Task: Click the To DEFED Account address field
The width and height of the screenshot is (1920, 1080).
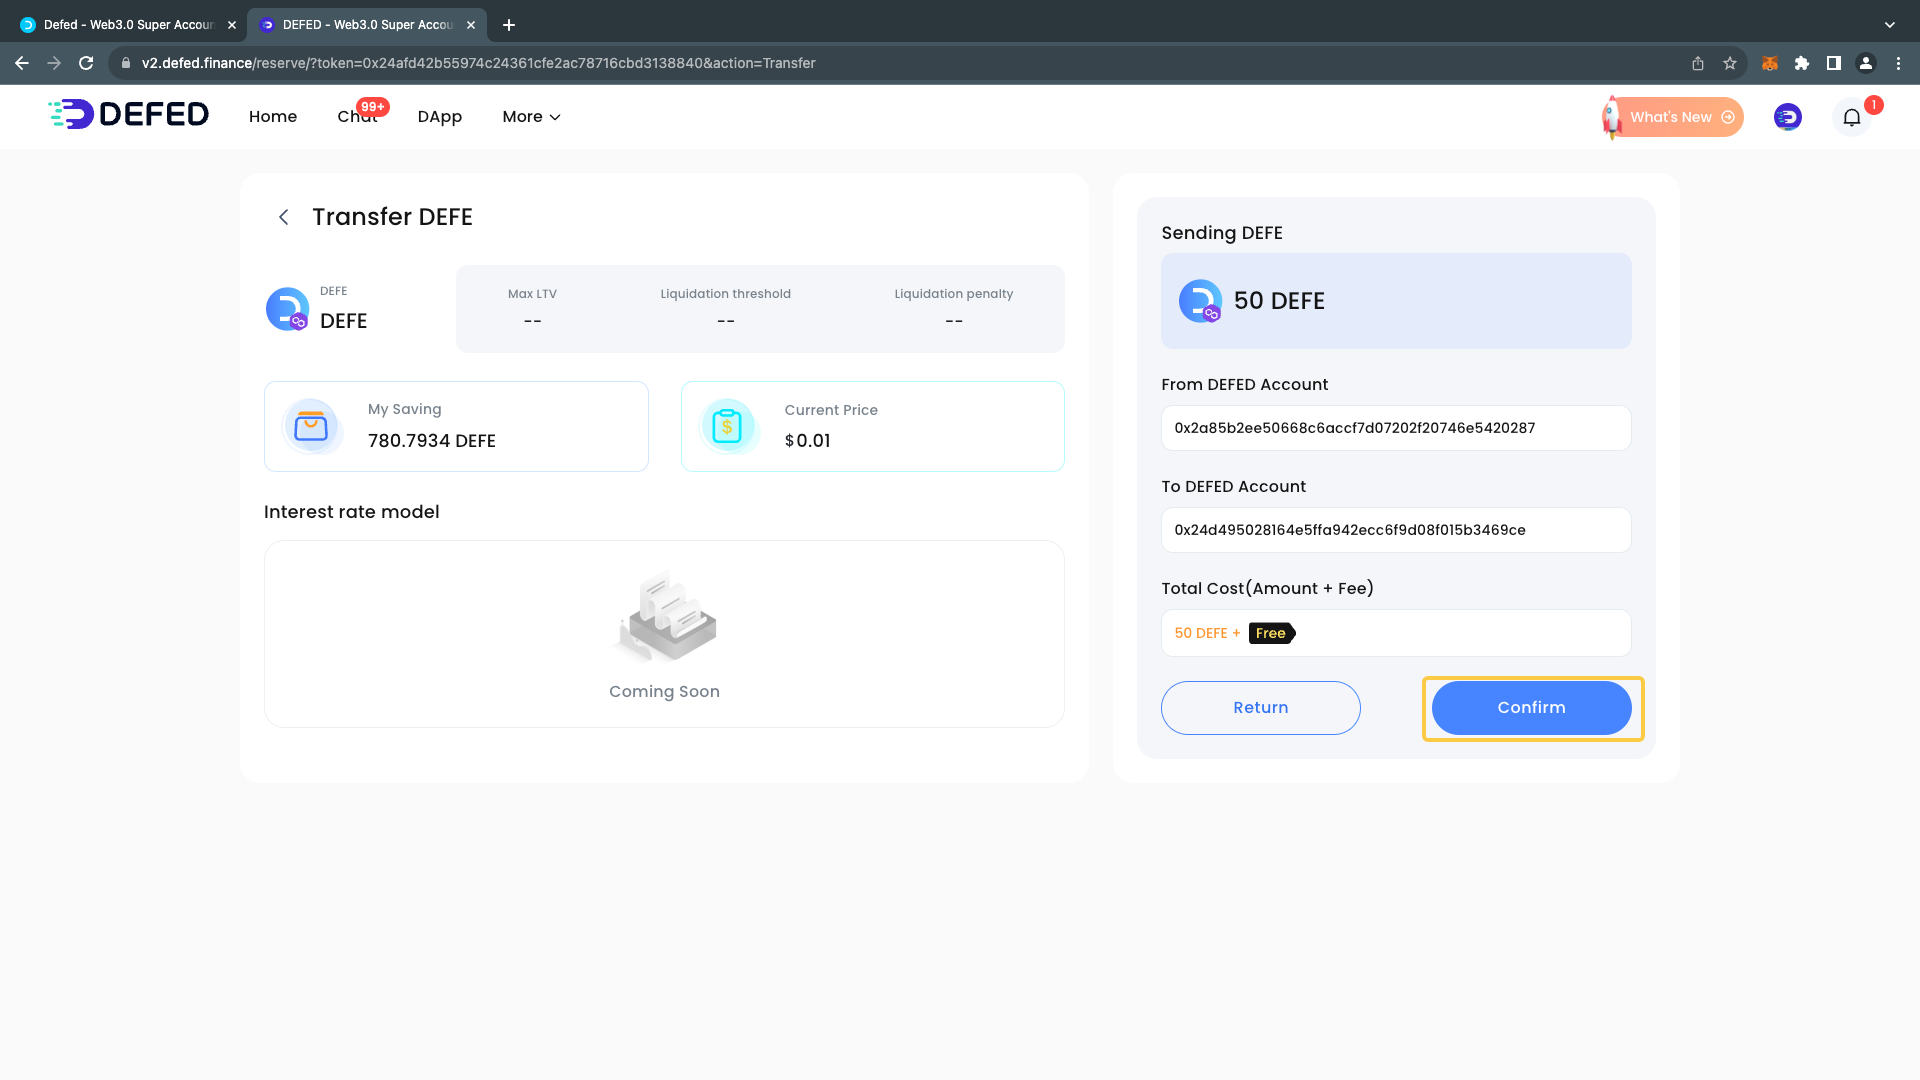Action: (1395, 530)
